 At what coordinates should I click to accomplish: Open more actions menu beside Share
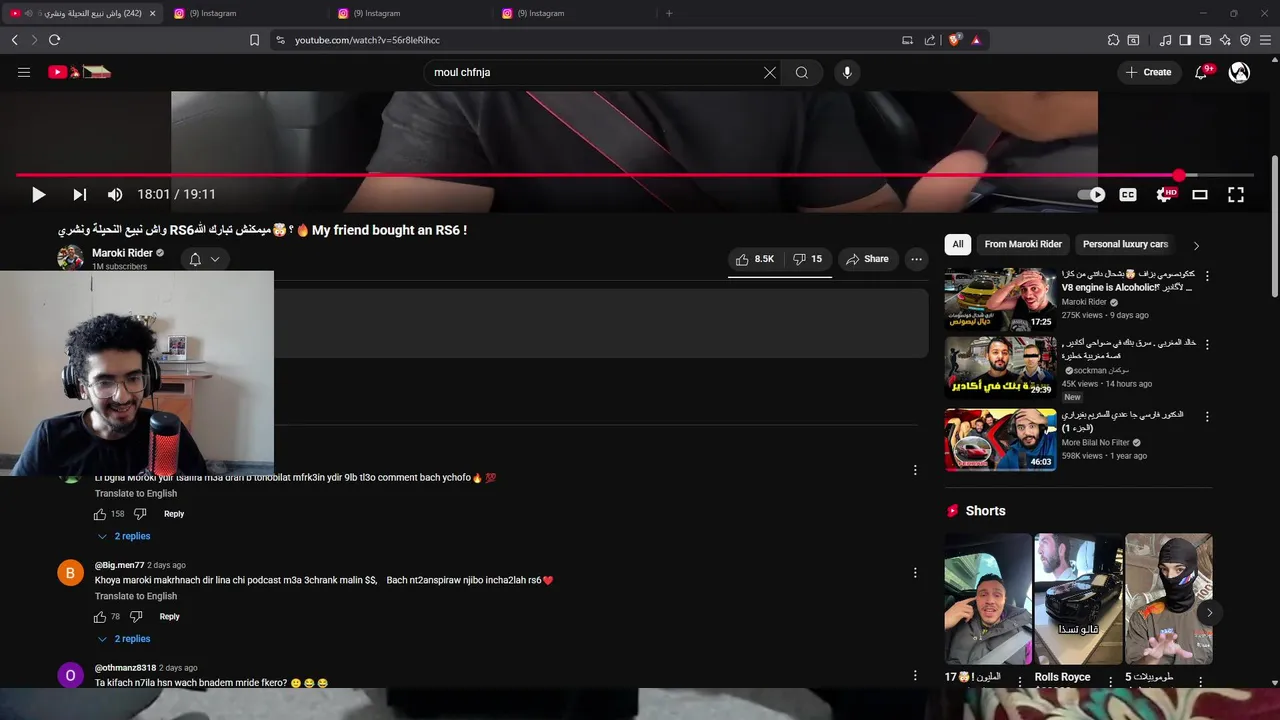coord(916,259)
